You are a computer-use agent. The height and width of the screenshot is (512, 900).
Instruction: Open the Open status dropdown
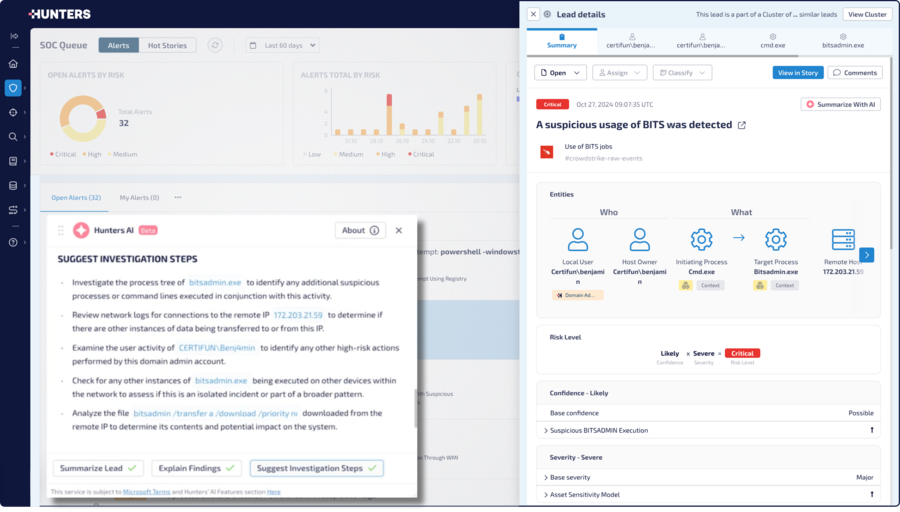pyautogui.click(x=560, y=73)
